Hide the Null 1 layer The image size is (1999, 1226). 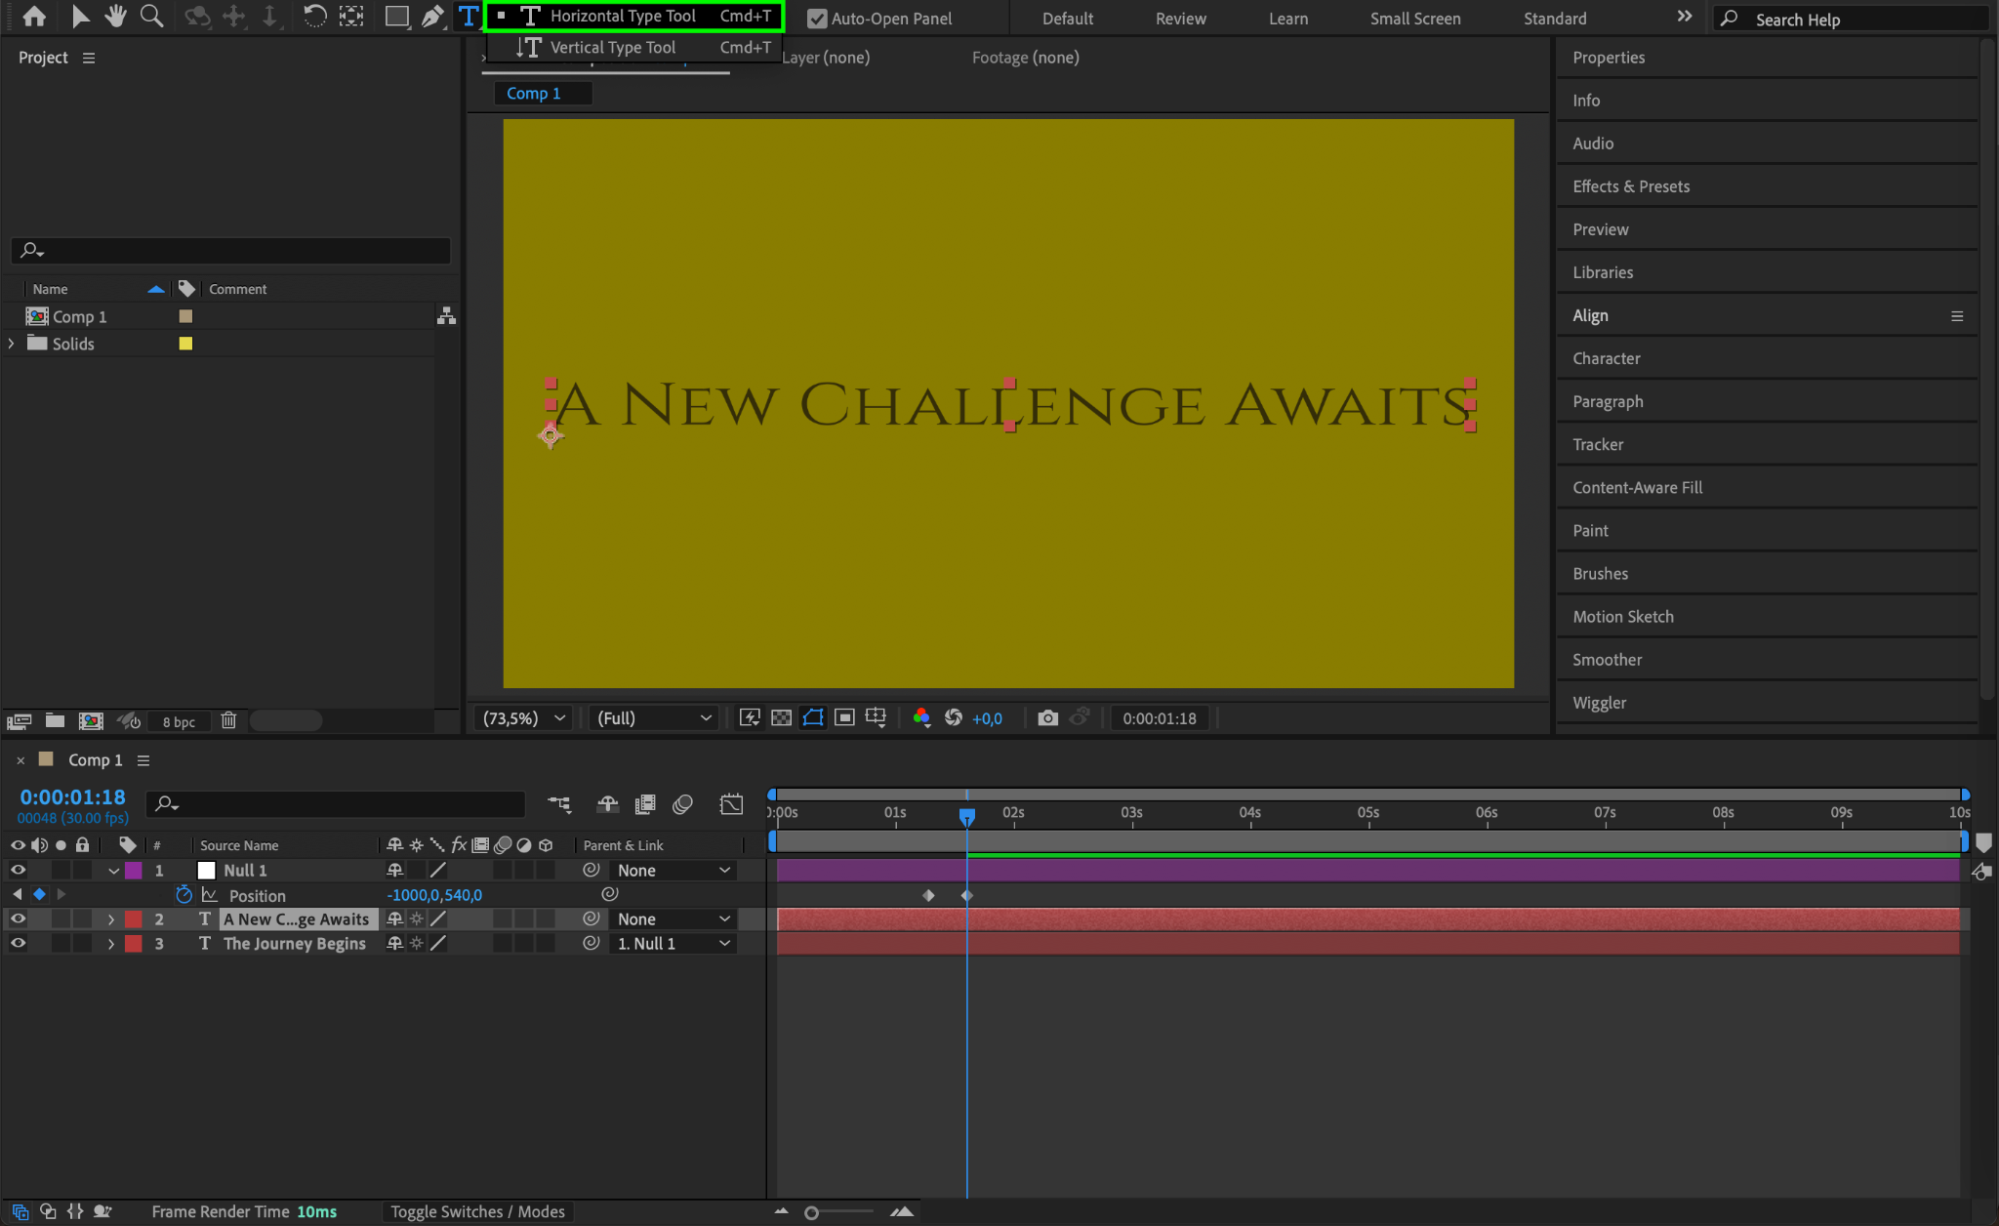18,870
